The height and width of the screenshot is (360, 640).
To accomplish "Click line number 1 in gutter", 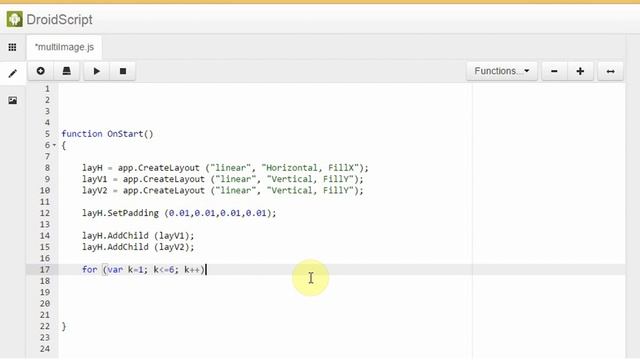I will (x=47, y=89).
